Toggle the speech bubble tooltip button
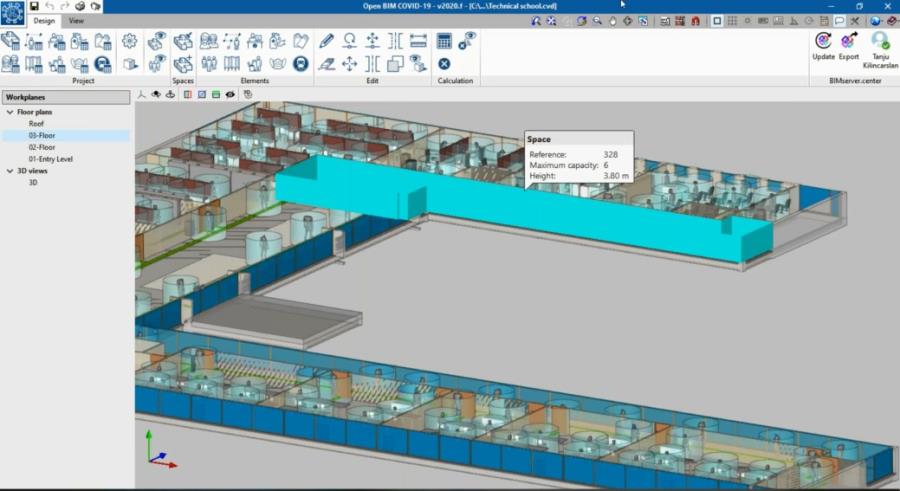The width and height of the screenshot is (900, 491). click(x=839, y=21)
